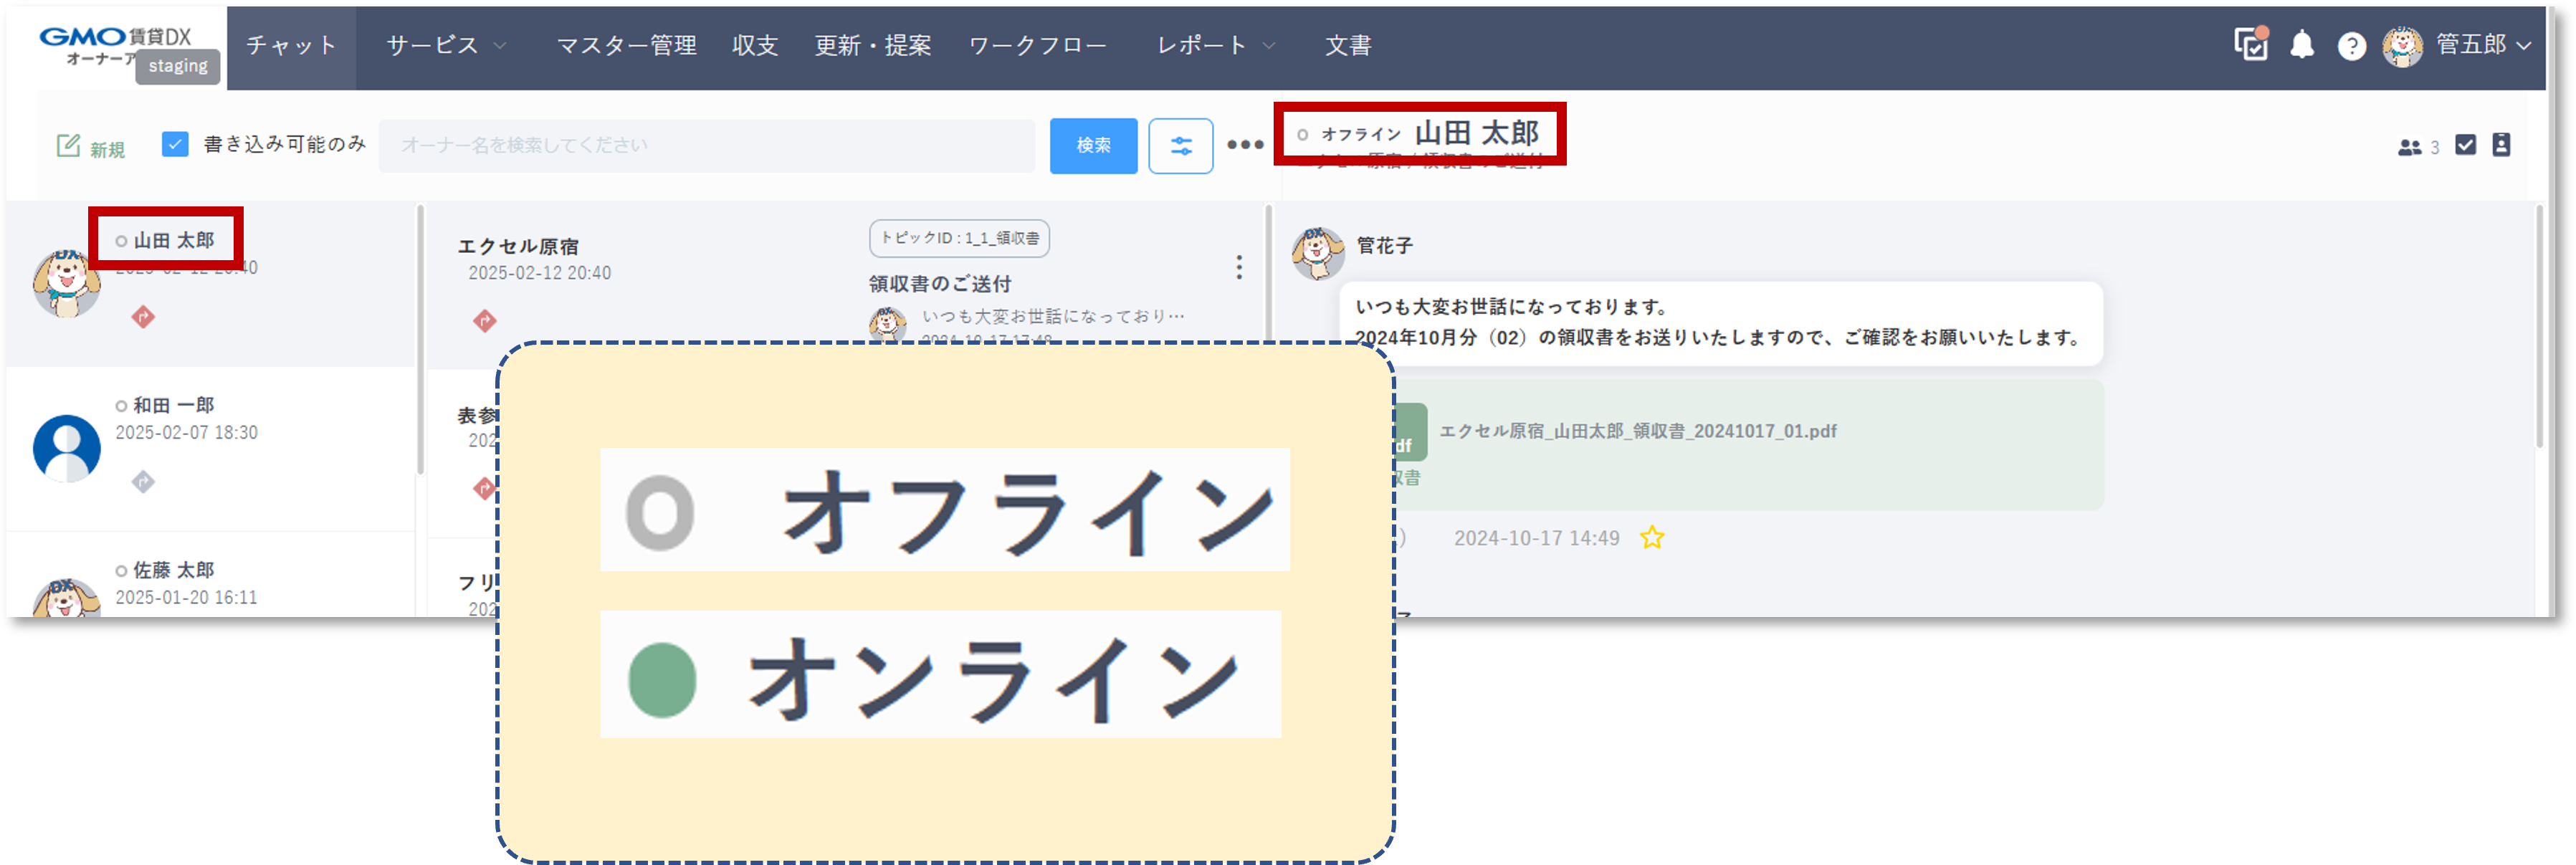This screenshot has width=2576, height=865.
Task: Click the vertical three-dot menu on 領収書のご送付
Action: pyautogui.click(x=1239, y=268)
